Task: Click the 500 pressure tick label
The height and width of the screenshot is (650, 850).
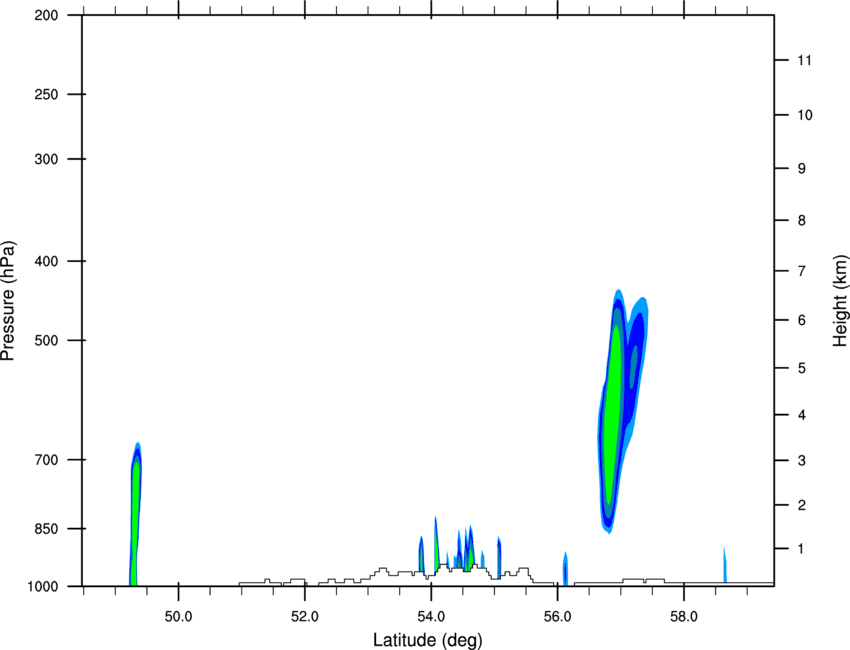Action: coord(47,340)
